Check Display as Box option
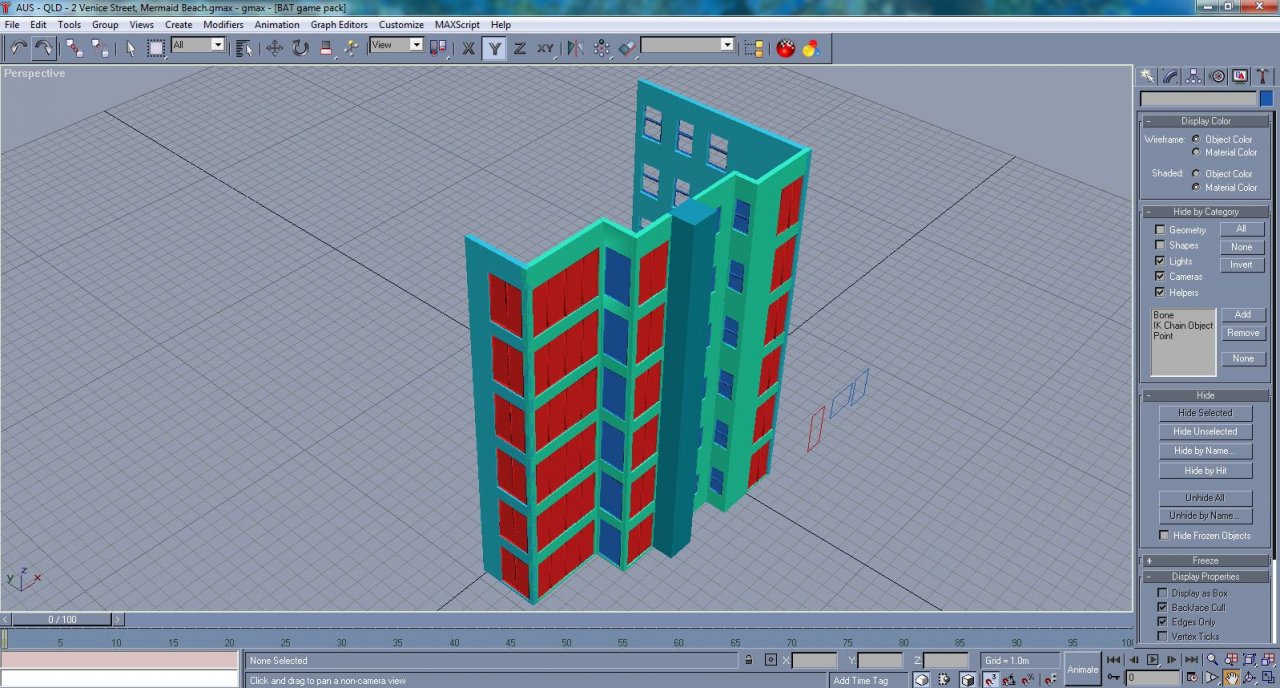Image resolution: width=1280 pixels, height=688 pixels. [x=1162, y=593]
